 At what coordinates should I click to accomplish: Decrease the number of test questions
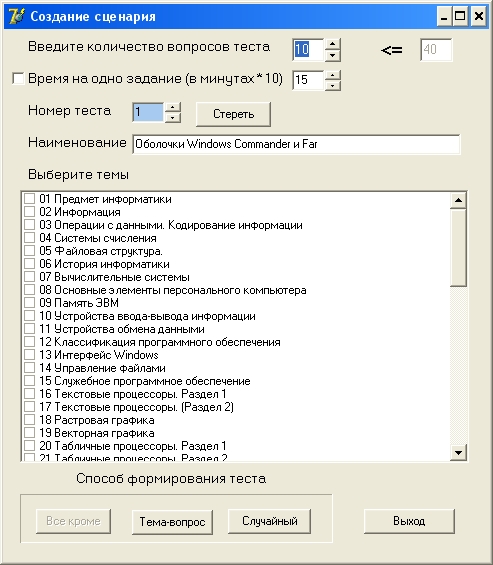pos(333,55)
